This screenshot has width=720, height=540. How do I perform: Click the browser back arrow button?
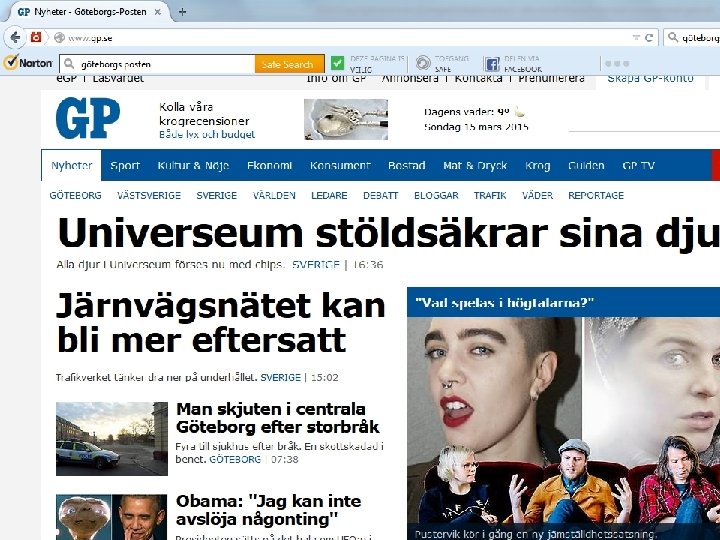[x=15, y=37]
